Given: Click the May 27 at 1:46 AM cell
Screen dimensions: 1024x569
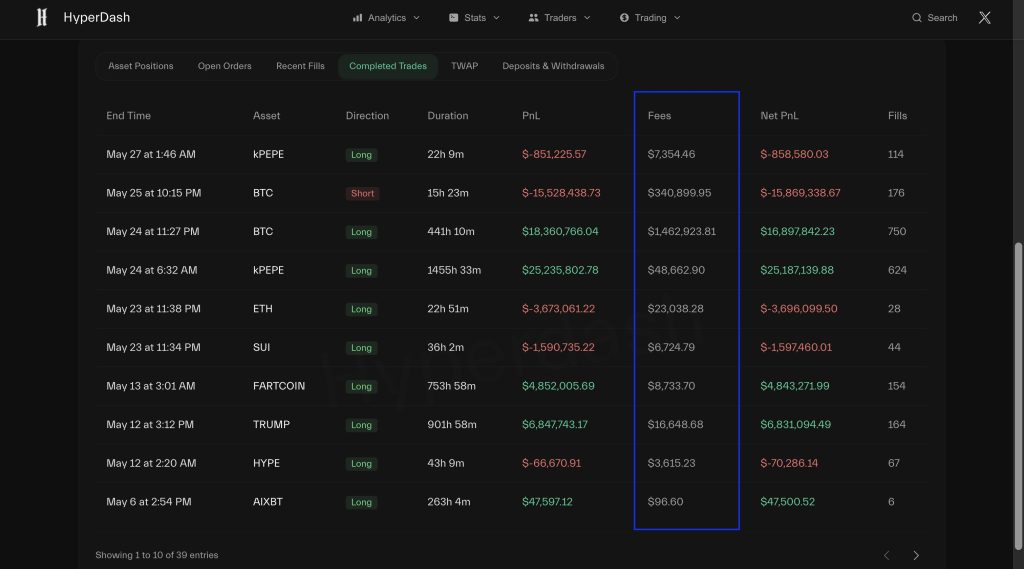Looking at the screenshot, I should click(x=151, y=154).
